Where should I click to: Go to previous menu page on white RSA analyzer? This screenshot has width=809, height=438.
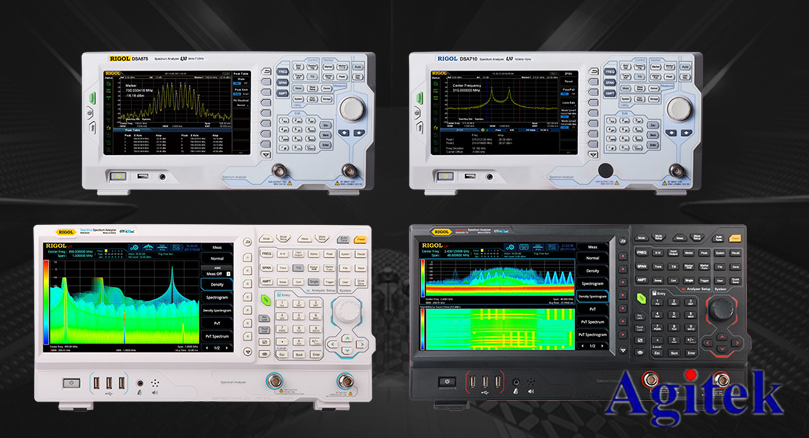[x=207, y=348]
